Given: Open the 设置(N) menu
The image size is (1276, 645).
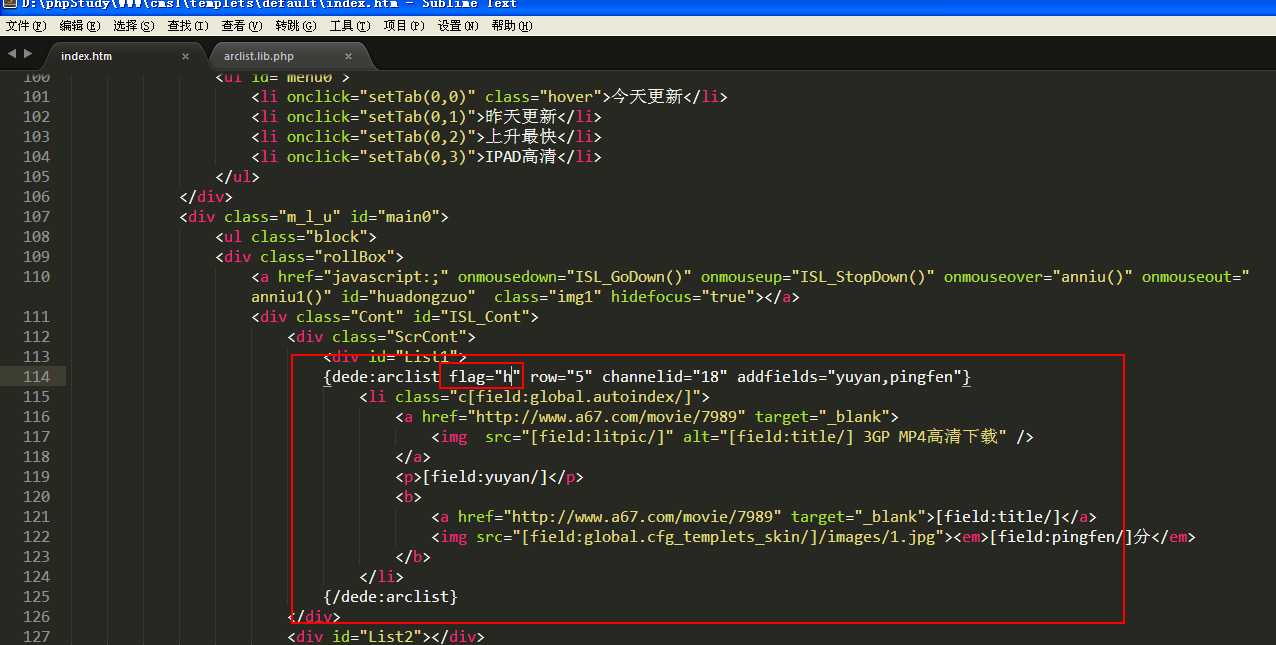Looking at the screenshot, I should pos(458,26).
